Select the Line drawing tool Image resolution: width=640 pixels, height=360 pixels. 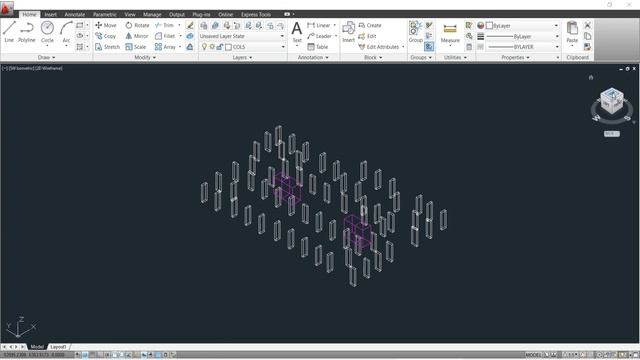[x=9, y=32]
